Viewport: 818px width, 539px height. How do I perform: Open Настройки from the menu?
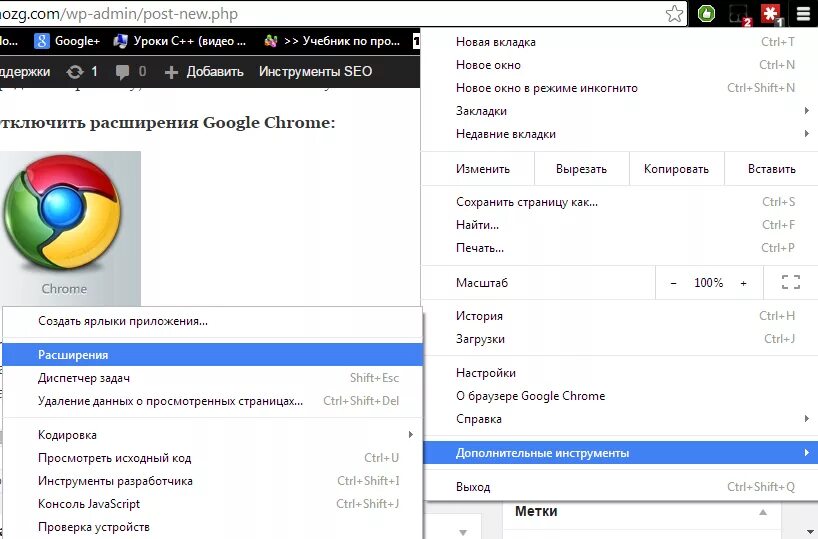[x=620, y=373]
